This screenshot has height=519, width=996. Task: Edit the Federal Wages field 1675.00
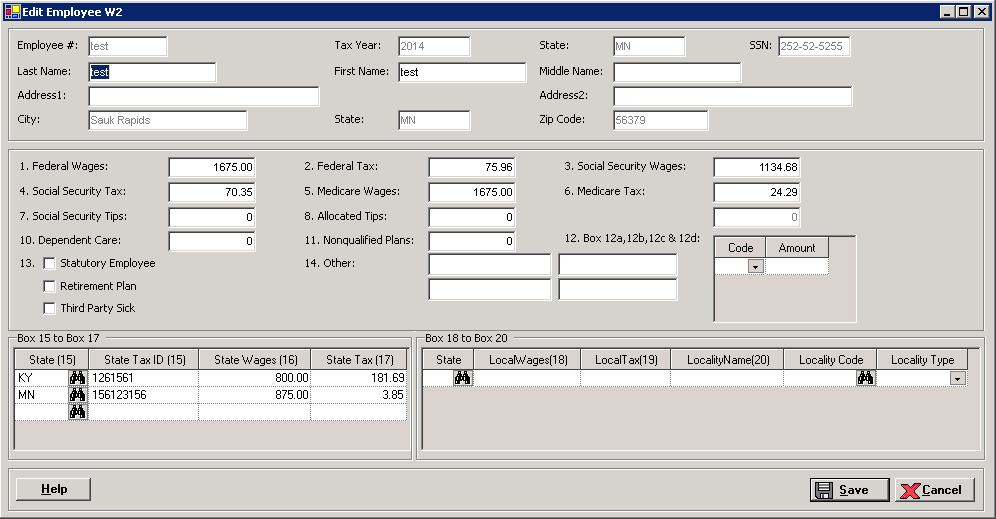click(x=212, y=167)
